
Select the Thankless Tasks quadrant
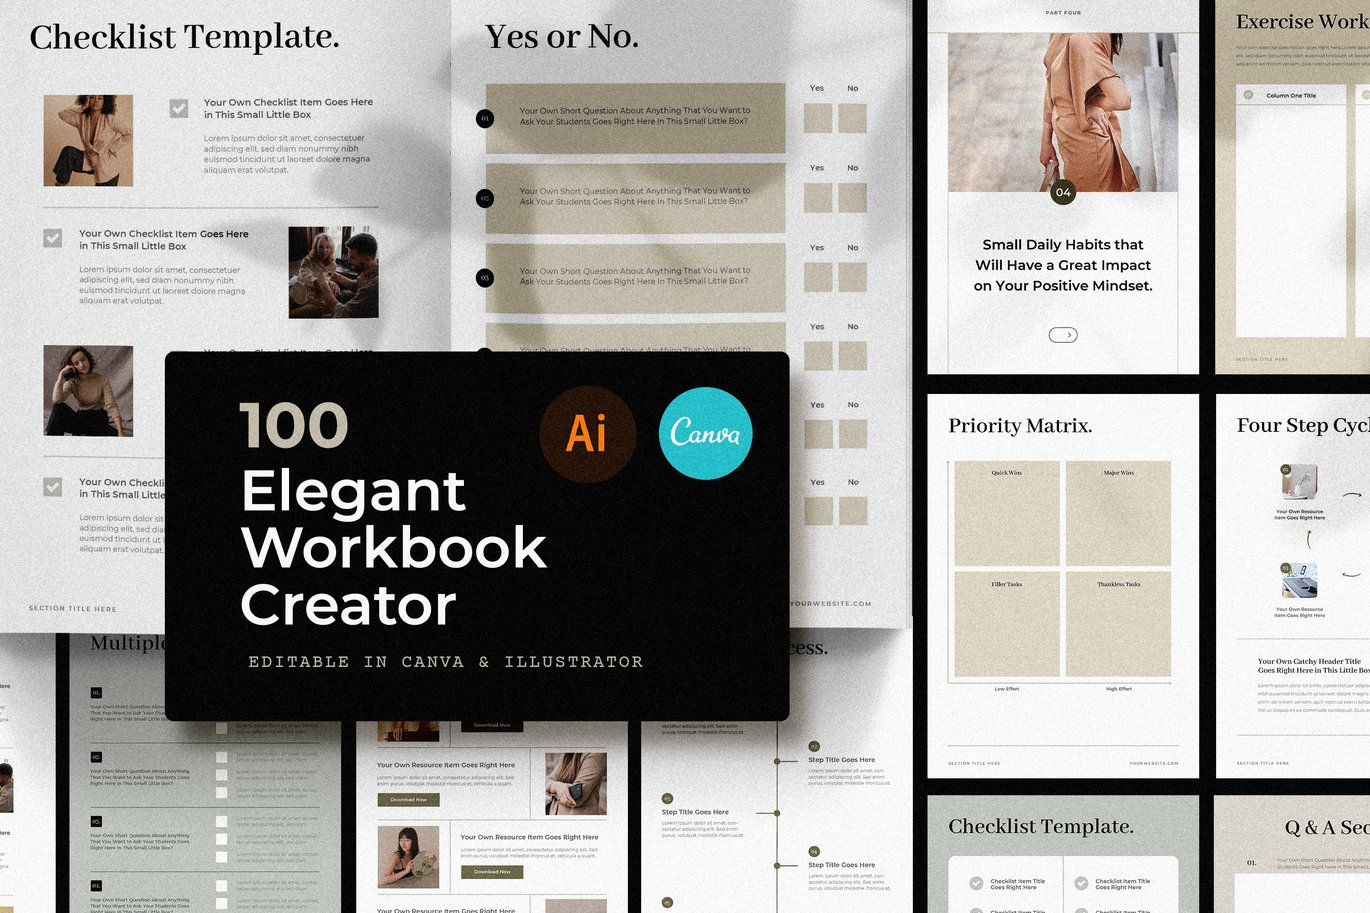tap(1118, 624)
